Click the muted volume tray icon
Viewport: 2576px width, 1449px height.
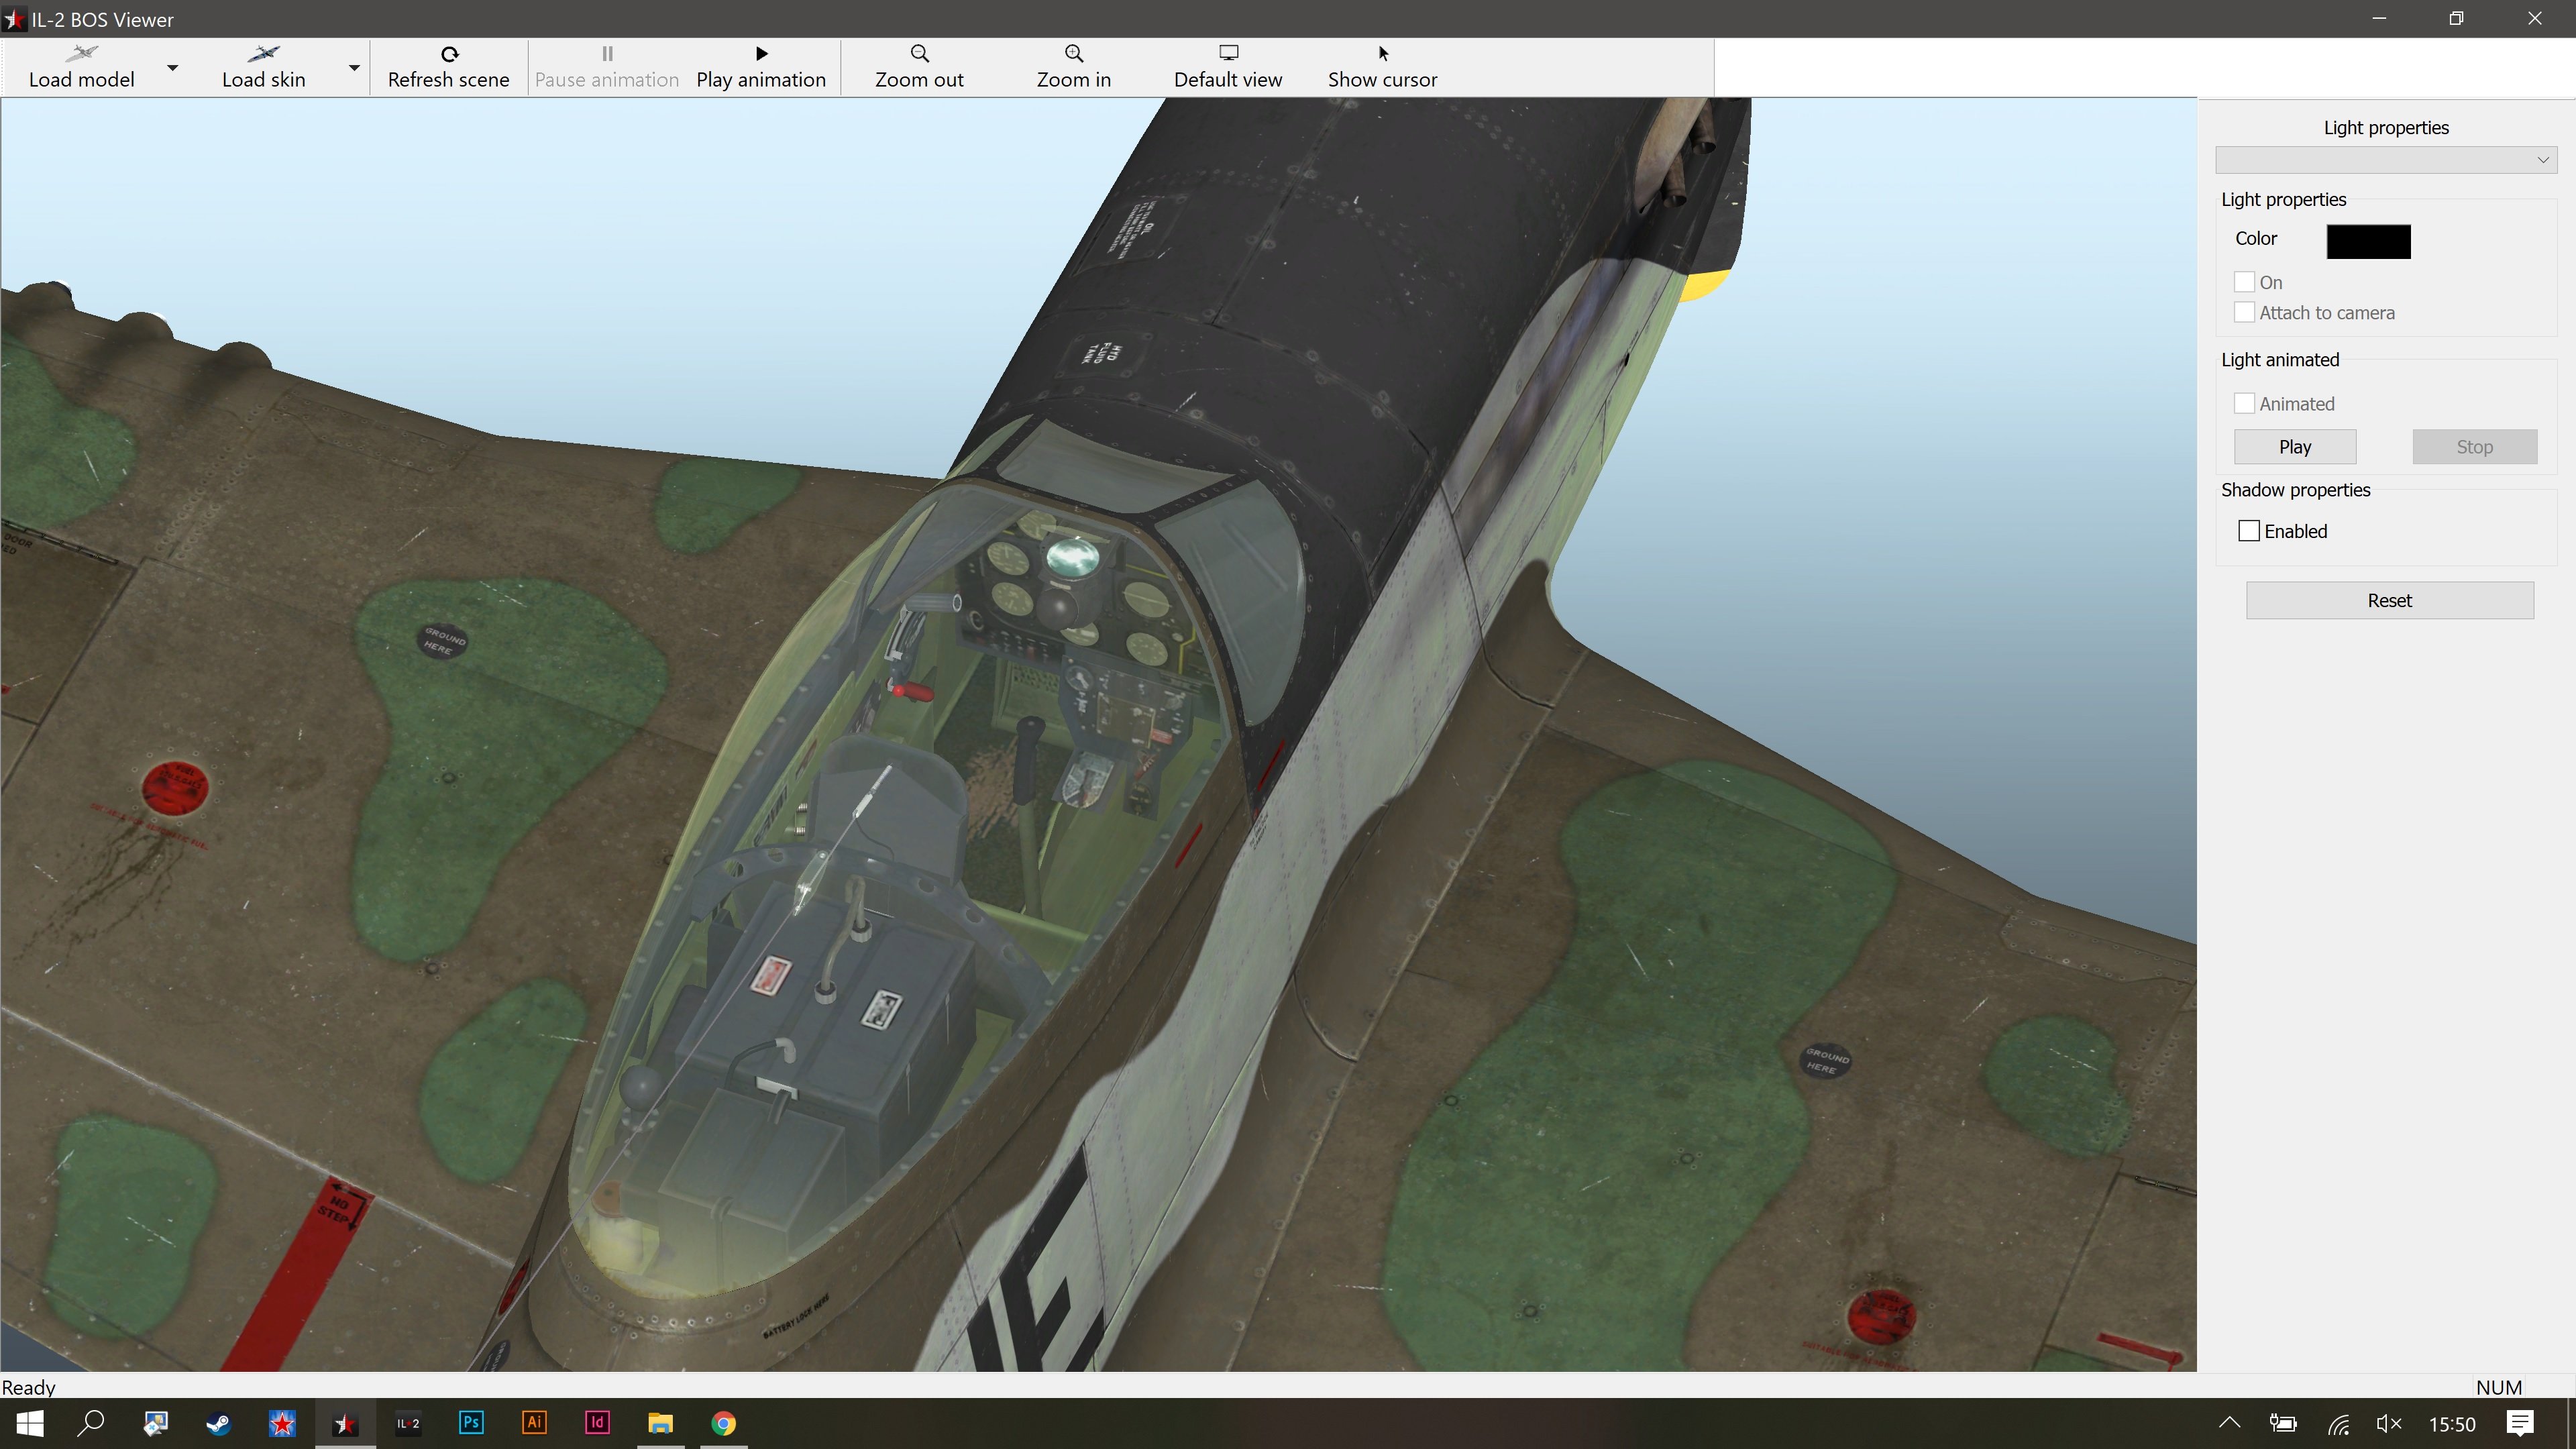(x=2388, y=1423)
